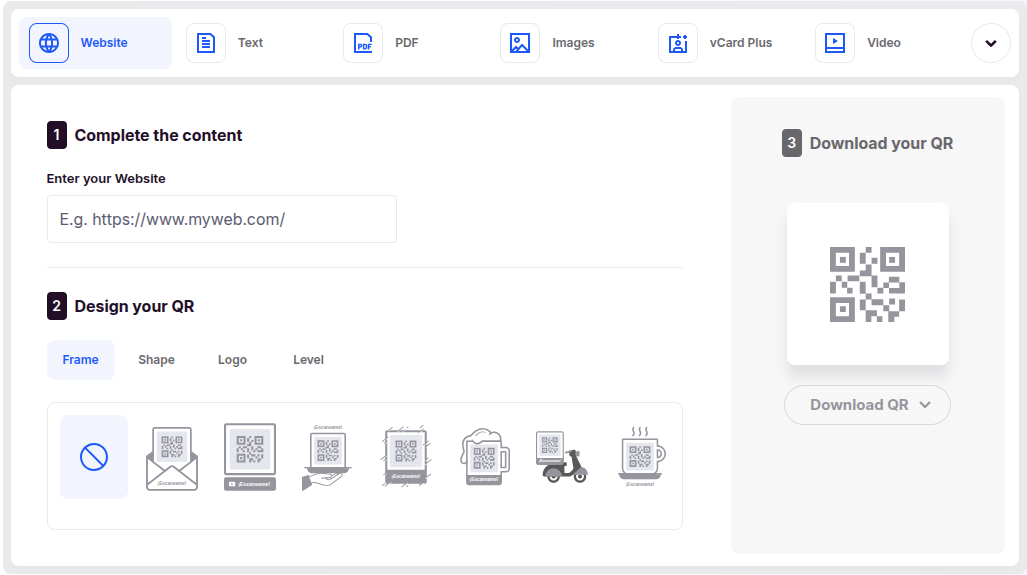Expand more QR types with chevron
Viewport: 1027px width, 575px height.
coord(990,43)
